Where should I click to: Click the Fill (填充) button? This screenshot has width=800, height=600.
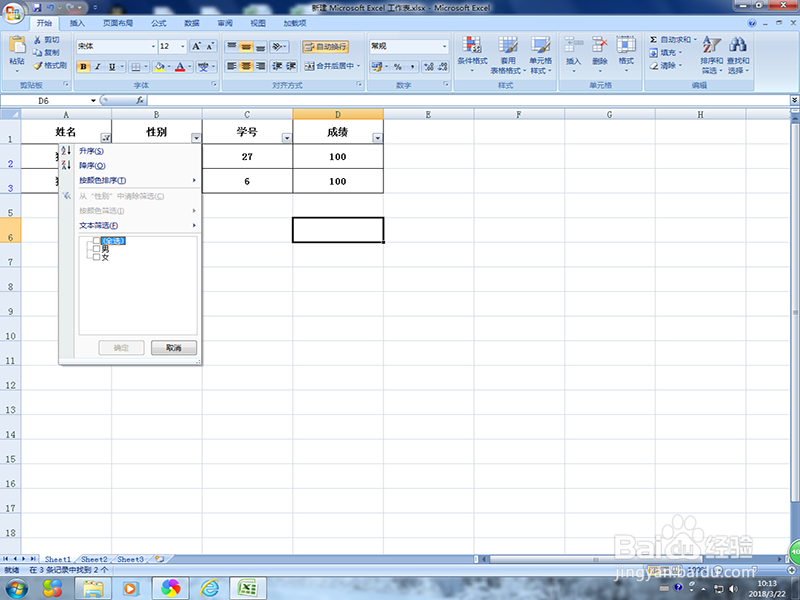pos(665,53)
